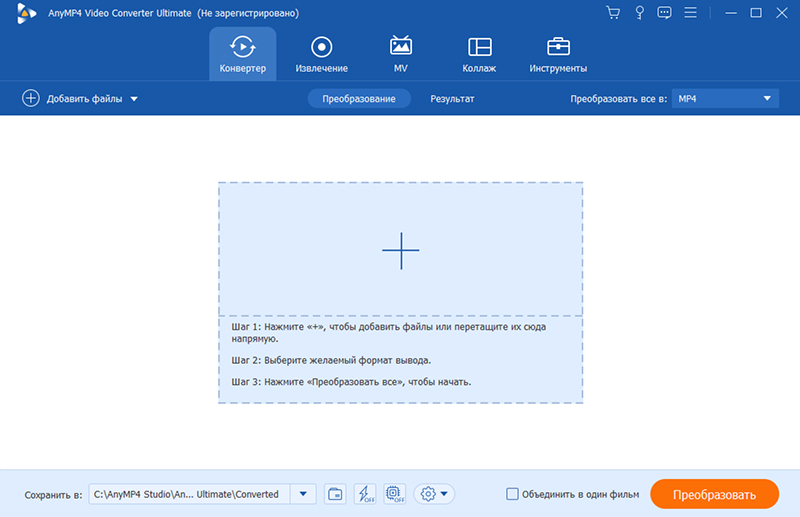Click the Добавить файлы plus icon
800x517 pixels.
[x=31, y=98]
